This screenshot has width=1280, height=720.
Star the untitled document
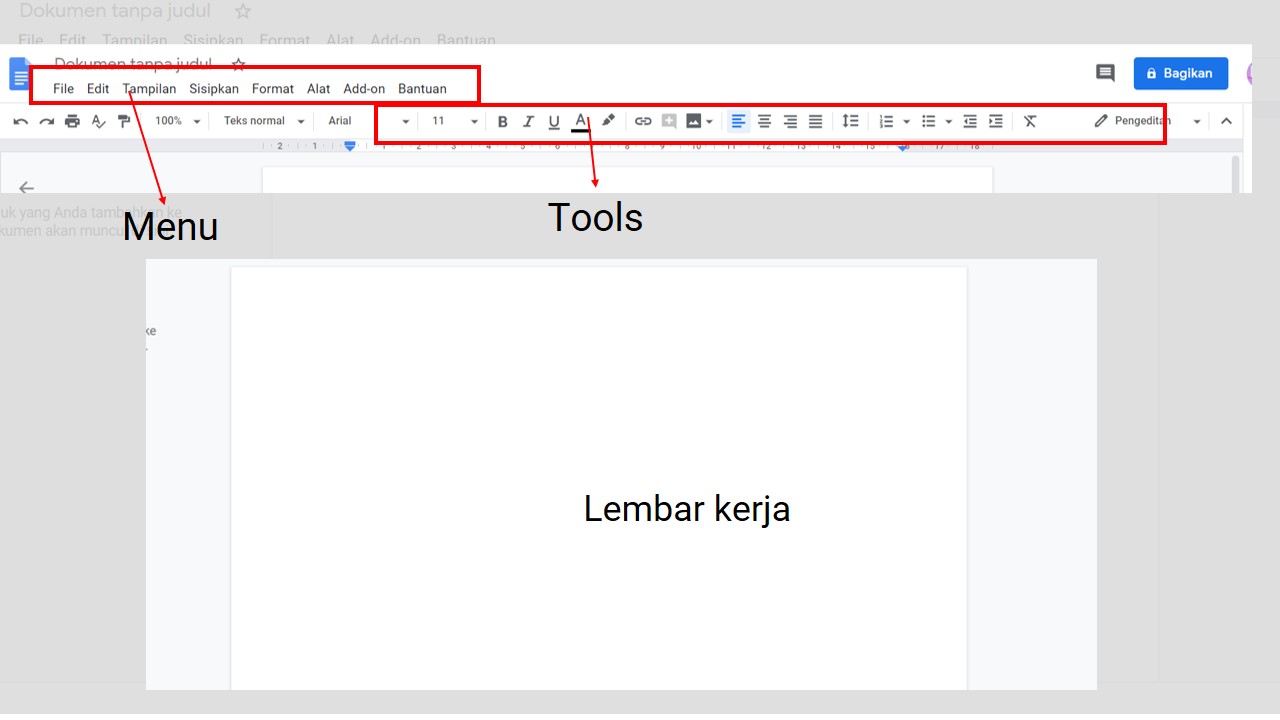238,63
